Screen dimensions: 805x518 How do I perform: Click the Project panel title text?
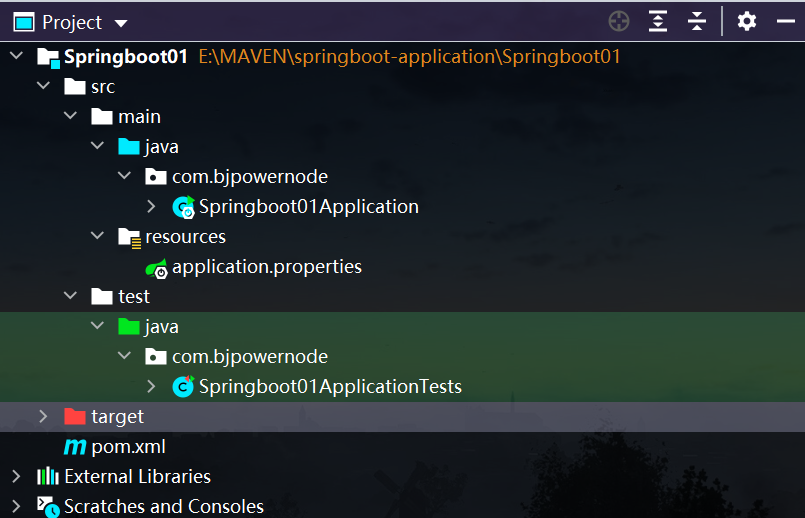pos(72,23)
